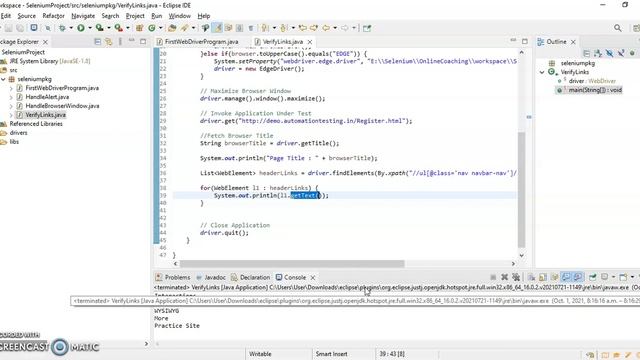
Task: Click the magnifier search icon at top right
Action: pos(618,28)
